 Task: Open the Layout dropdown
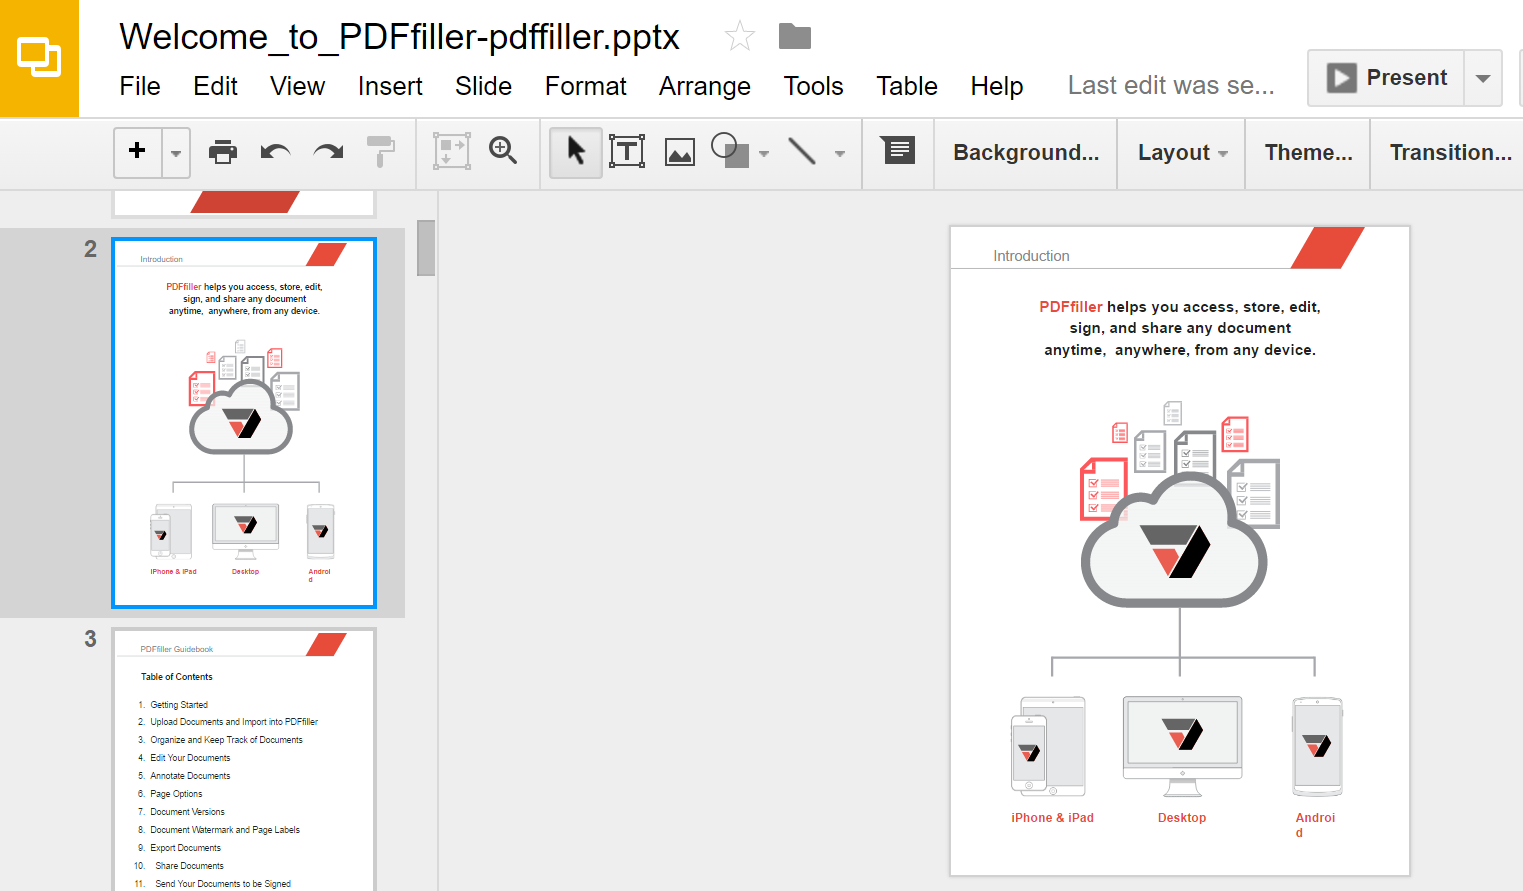click(x=1182, y=152)
